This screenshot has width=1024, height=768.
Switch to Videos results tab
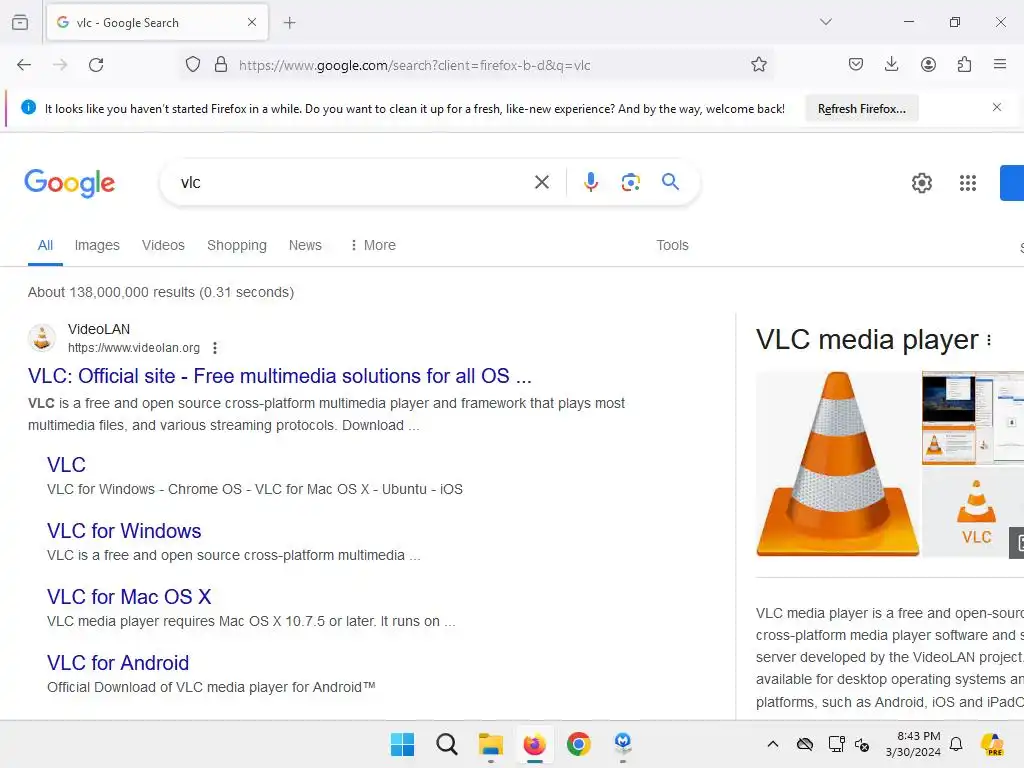(x=163, y=245)
